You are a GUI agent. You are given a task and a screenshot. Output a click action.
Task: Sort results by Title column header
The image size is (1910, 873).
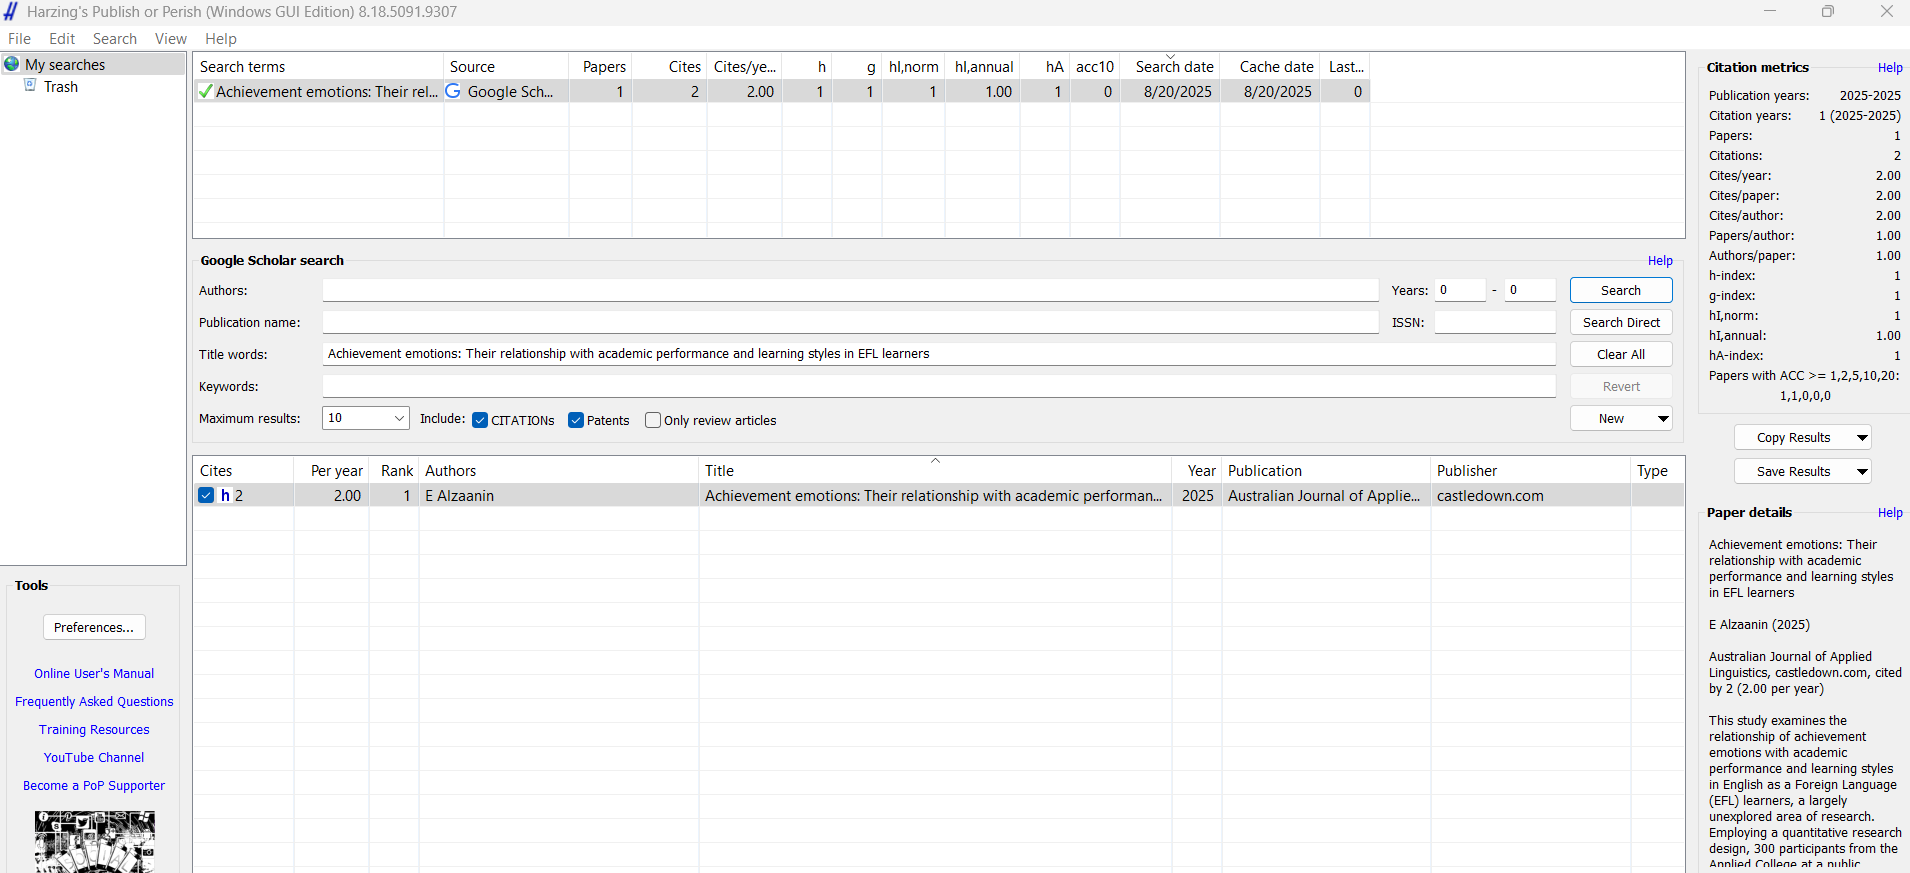click(x=935, y=470)
